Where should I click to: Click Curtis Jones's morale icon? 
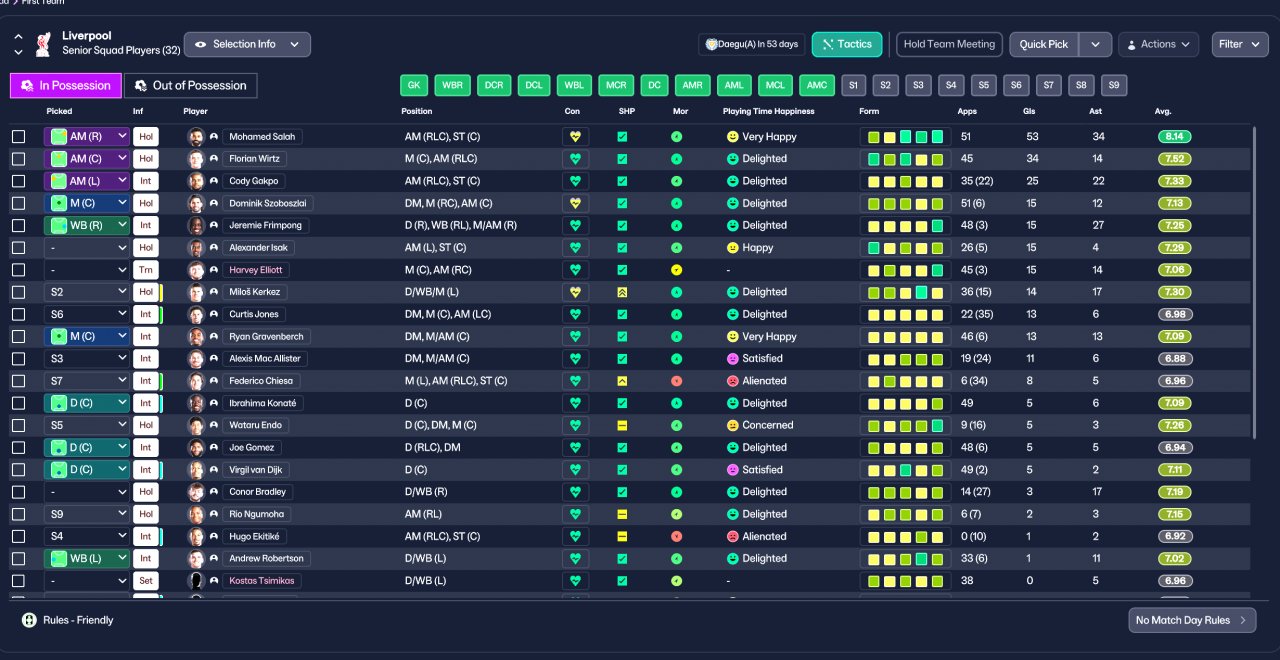click(x=677, y=314)
